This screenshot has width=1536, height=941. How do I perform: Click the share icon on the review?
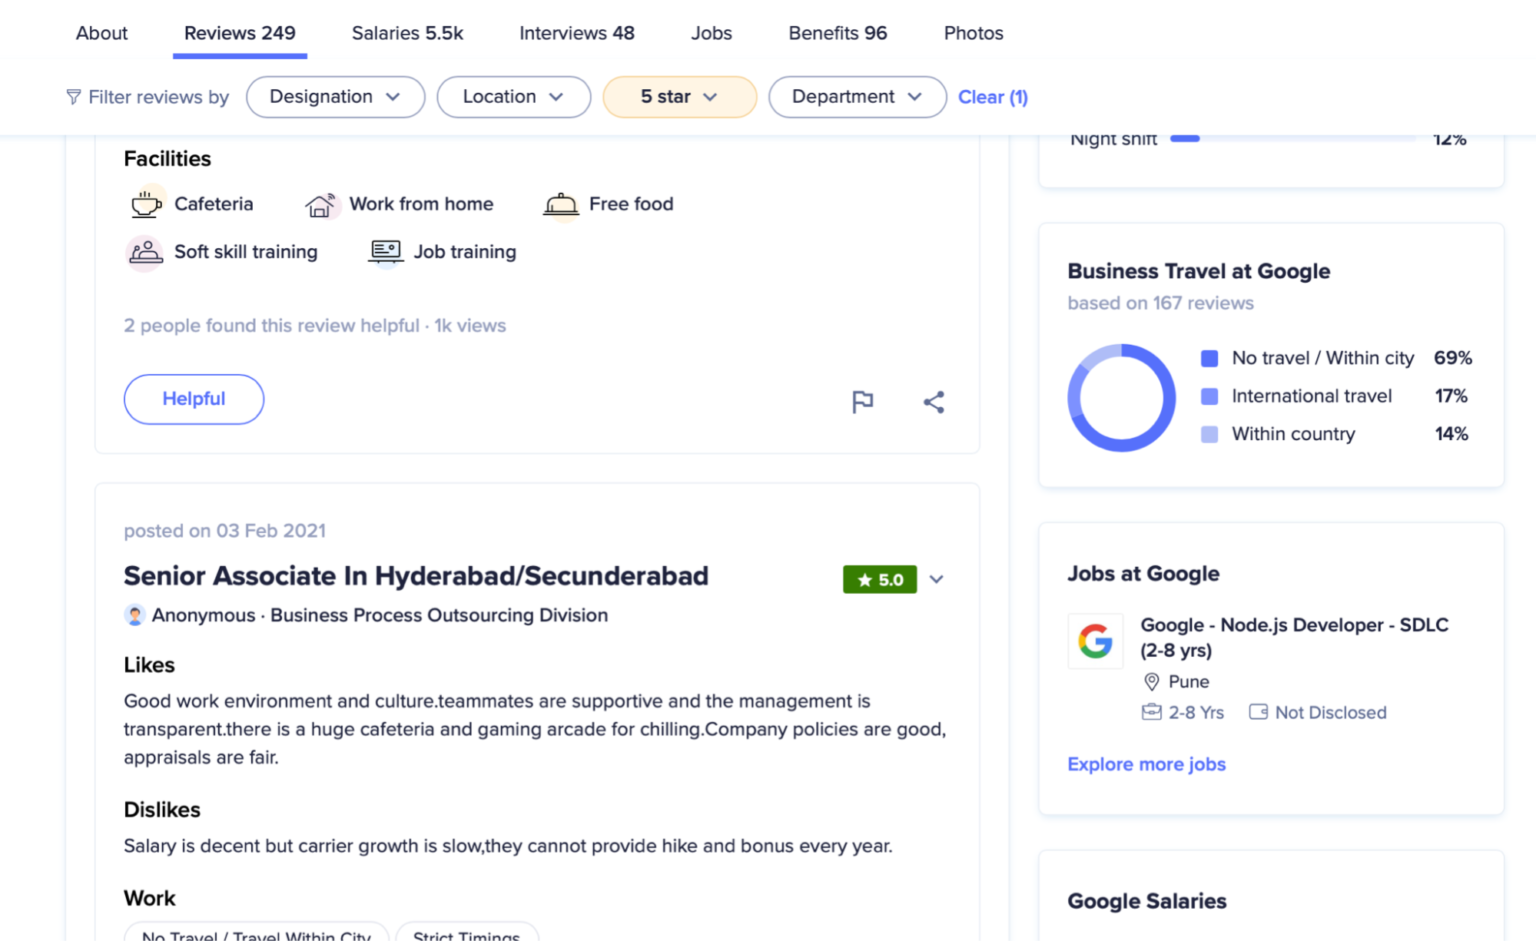933,402
